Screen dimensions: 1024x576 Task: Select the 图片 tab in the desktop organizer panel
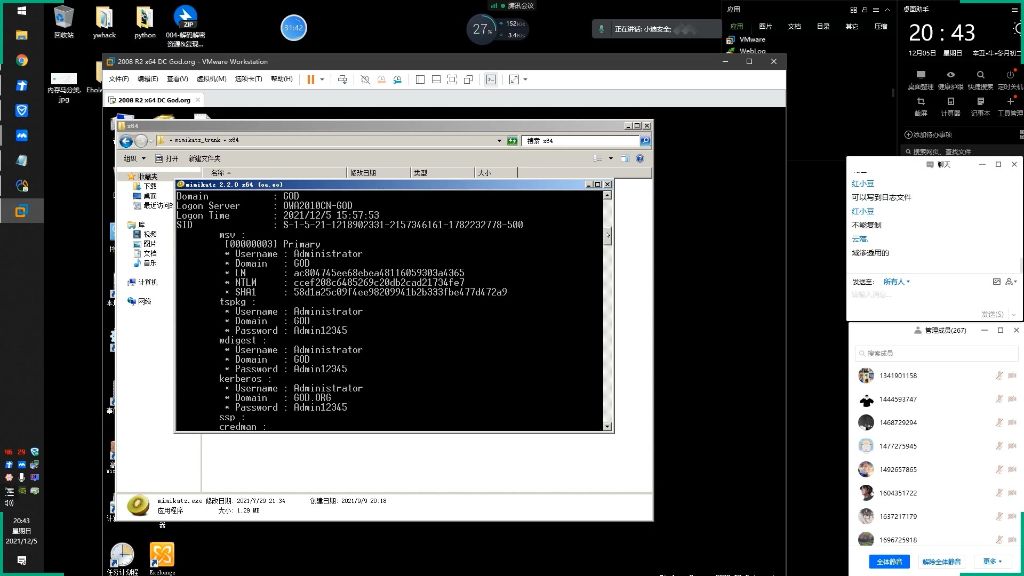[765, 26]
